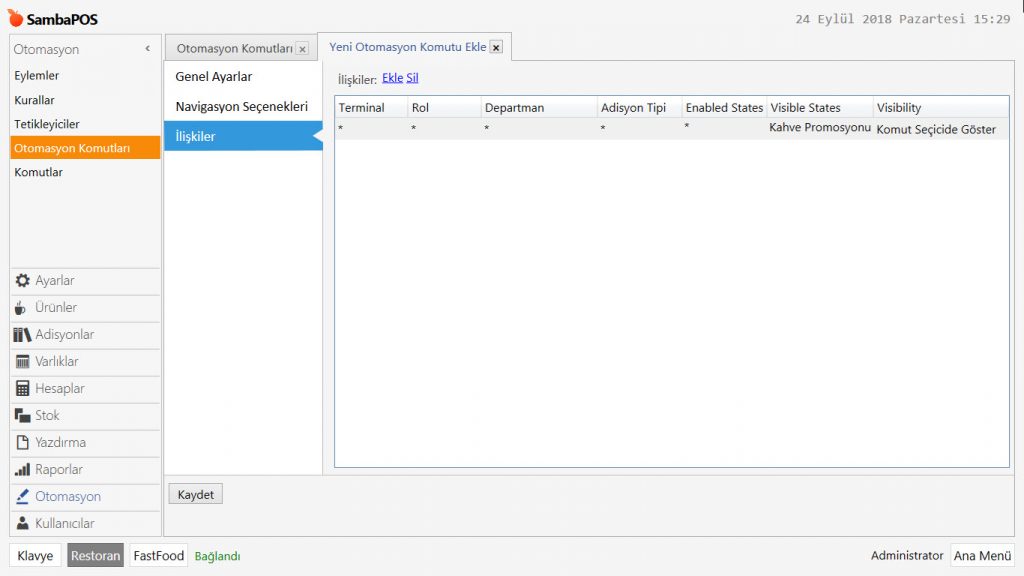Click the Sil link to delete mapping
Screen dimensions: 1024x576
(x=412, y=78)
